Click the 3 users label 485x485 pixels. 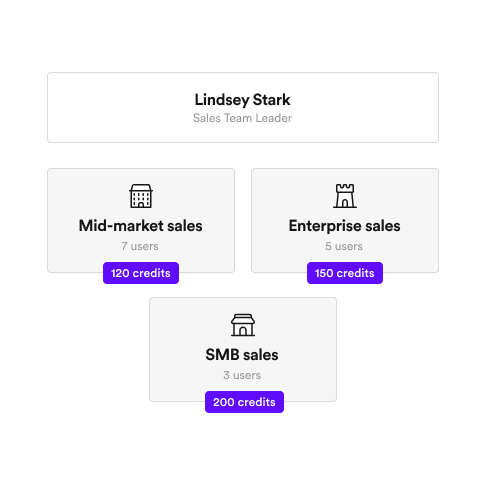[x=242, y=375]
